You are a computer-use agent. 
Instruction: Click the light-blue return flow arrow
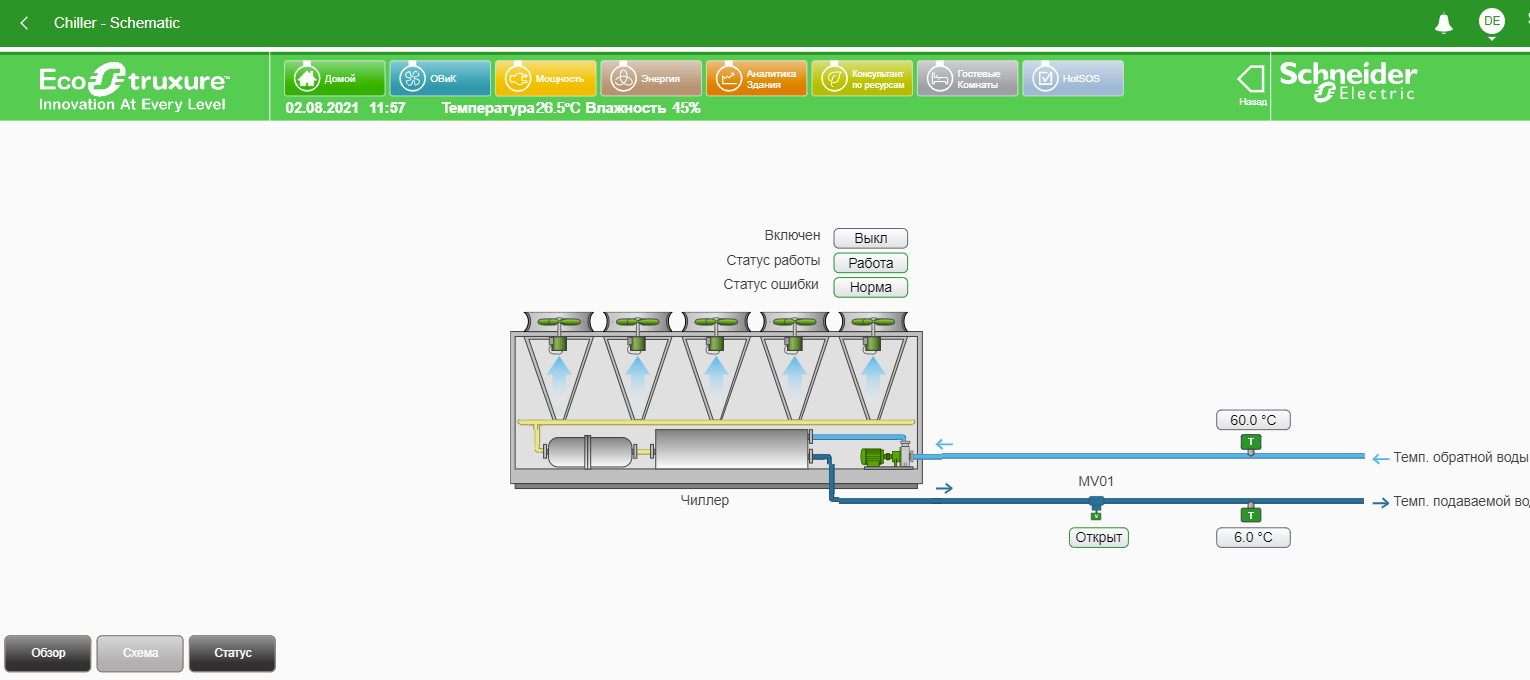pyautogui.click(x=944, y=445)
